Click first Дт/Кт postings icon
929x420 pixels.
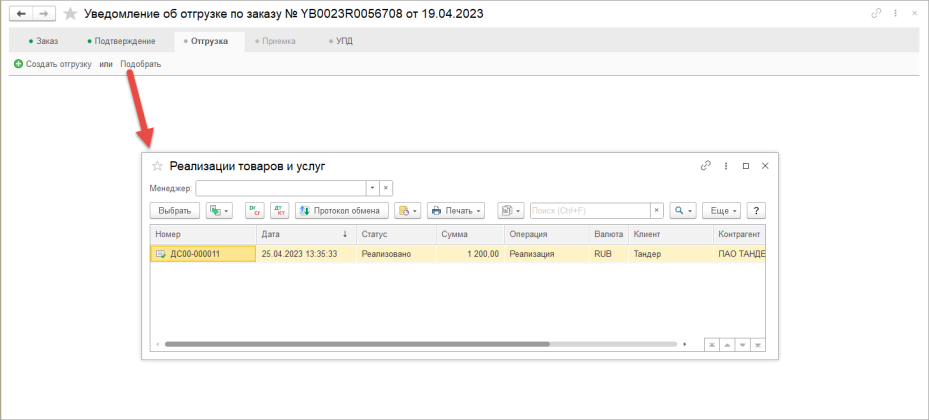[254, 210]
